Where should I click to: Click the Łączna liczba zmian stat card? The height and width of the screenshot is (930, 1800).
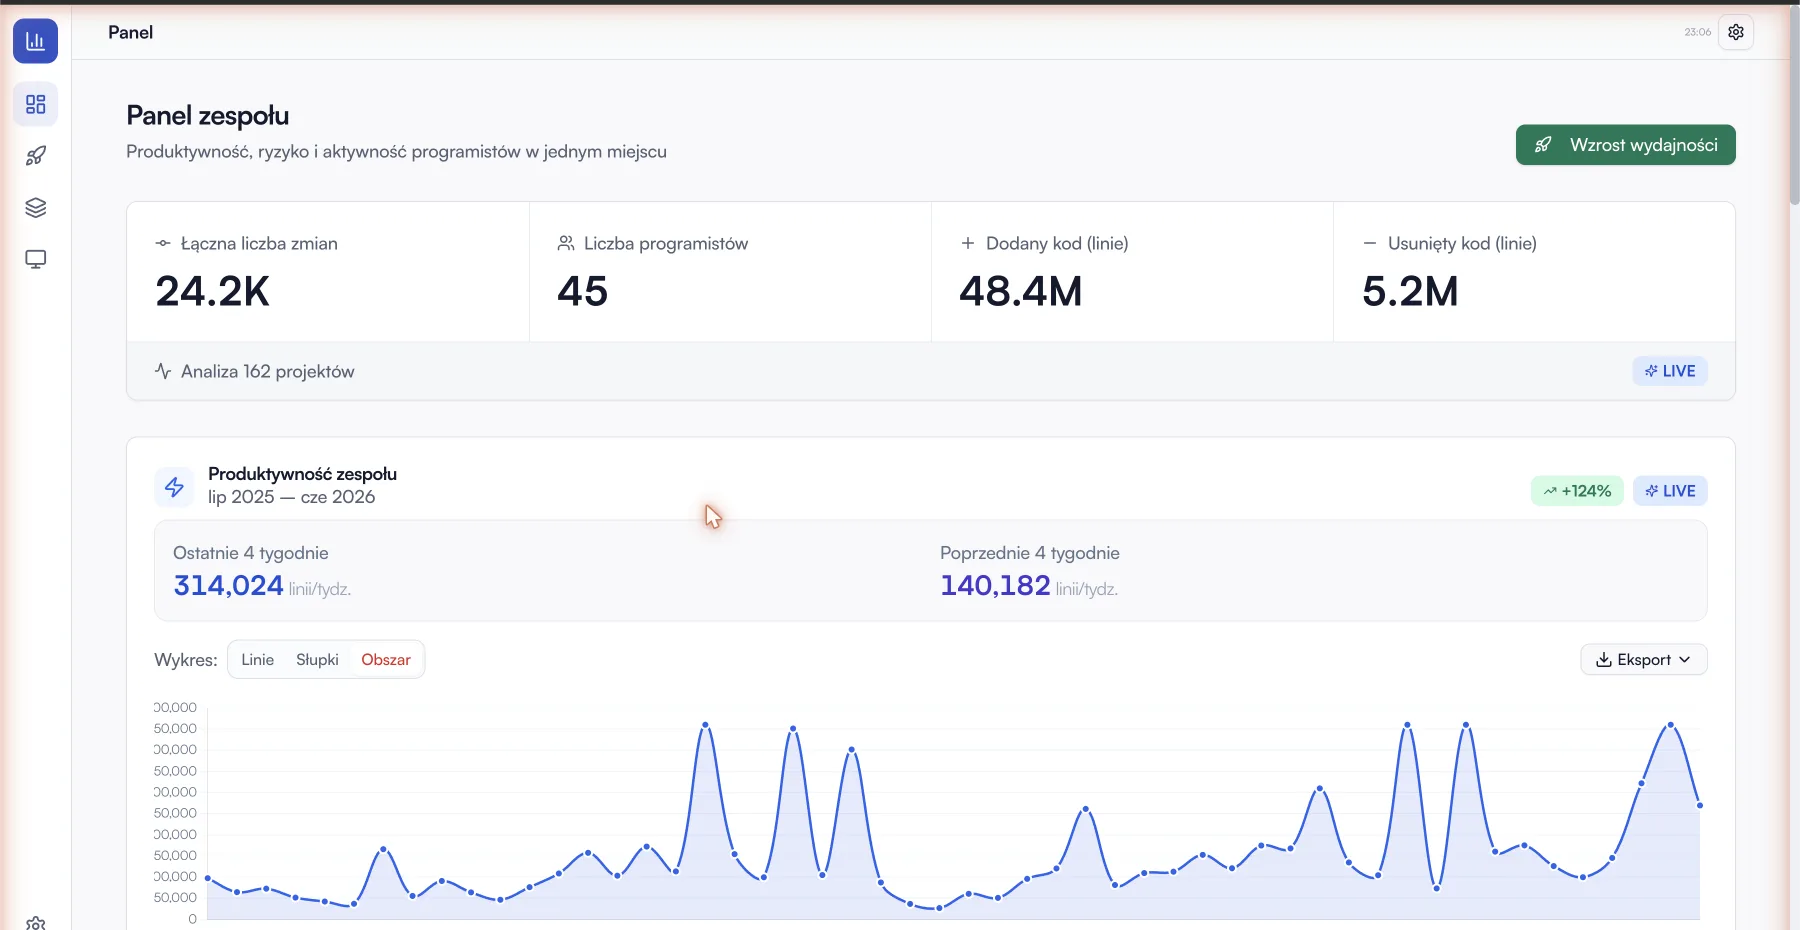click(x=328, y=272)
